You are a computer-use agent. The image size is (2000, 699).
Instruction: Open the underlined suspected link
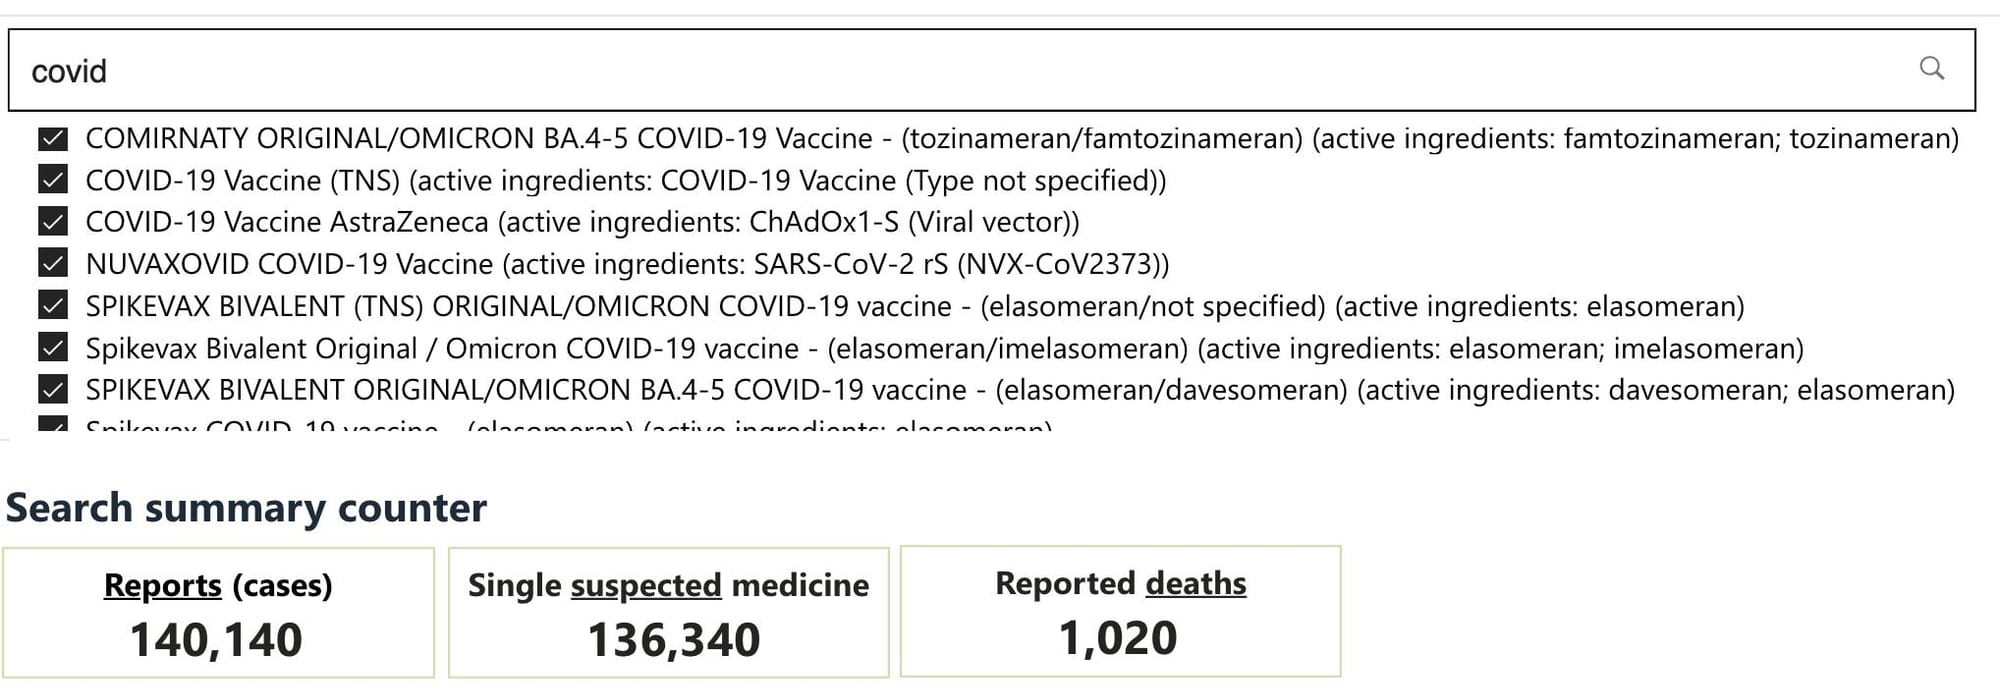coord(646,585)
